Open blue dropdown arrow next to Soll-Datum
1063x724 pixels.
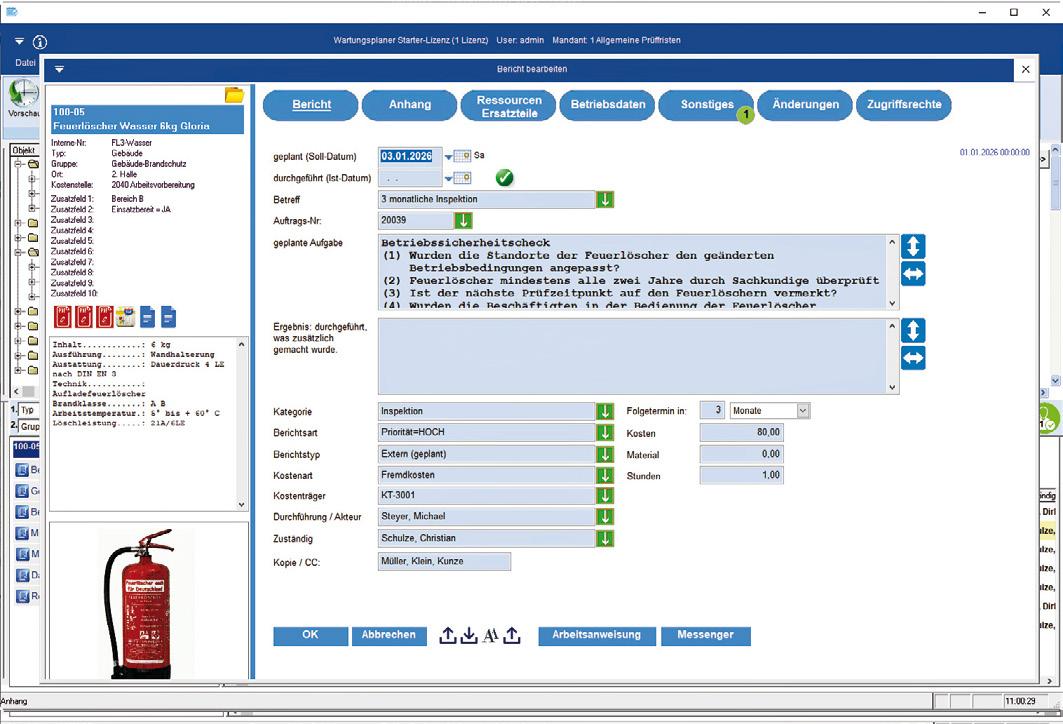(x=448, y=157)
